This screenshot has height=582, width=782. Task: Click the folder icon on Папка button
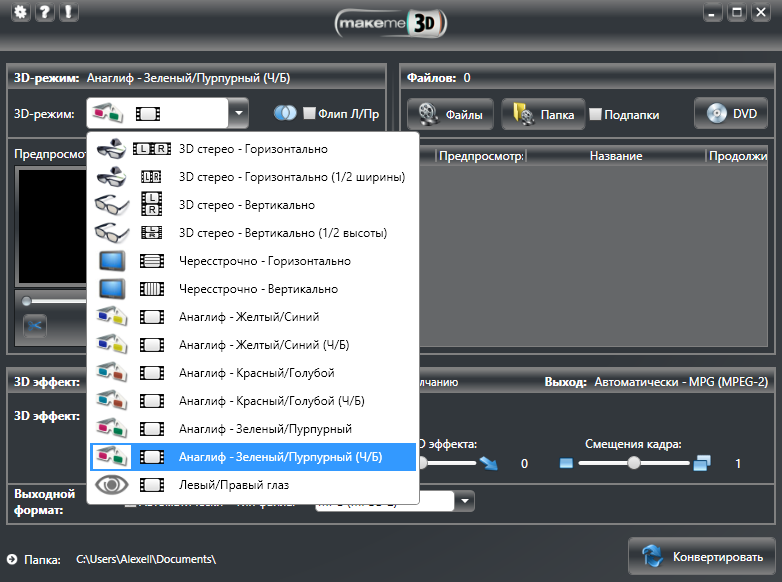523,114
